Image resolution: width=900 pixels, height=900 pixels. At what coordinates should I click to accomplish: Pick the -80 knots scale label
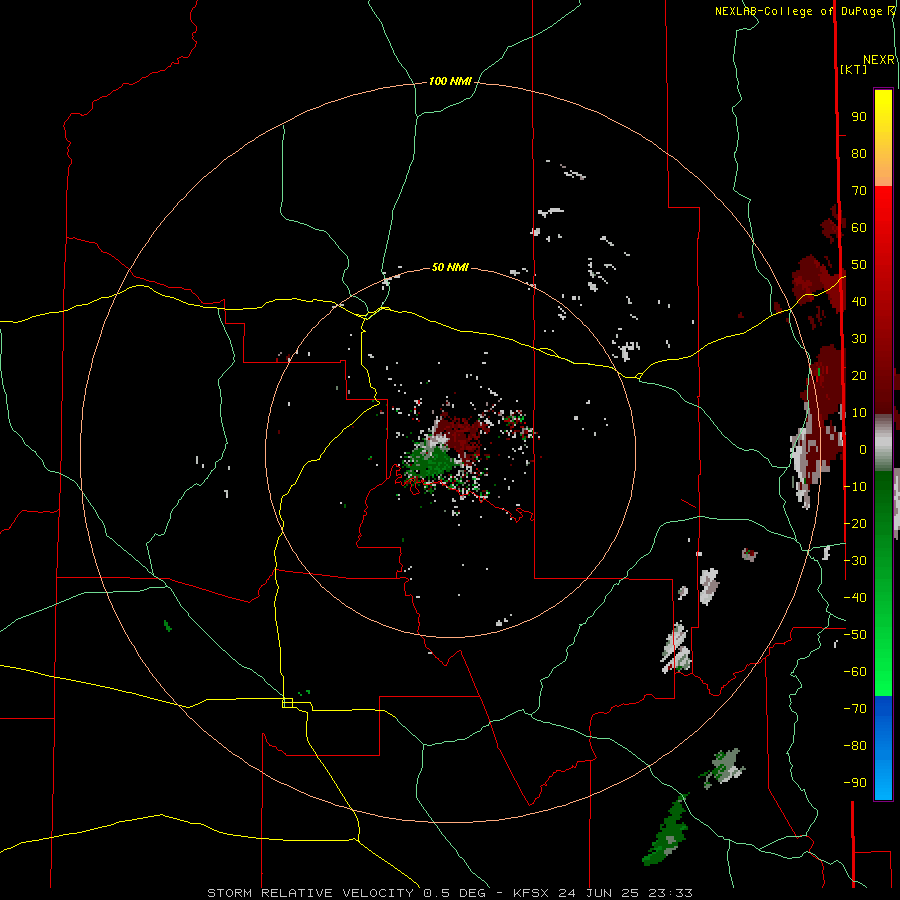855,746
